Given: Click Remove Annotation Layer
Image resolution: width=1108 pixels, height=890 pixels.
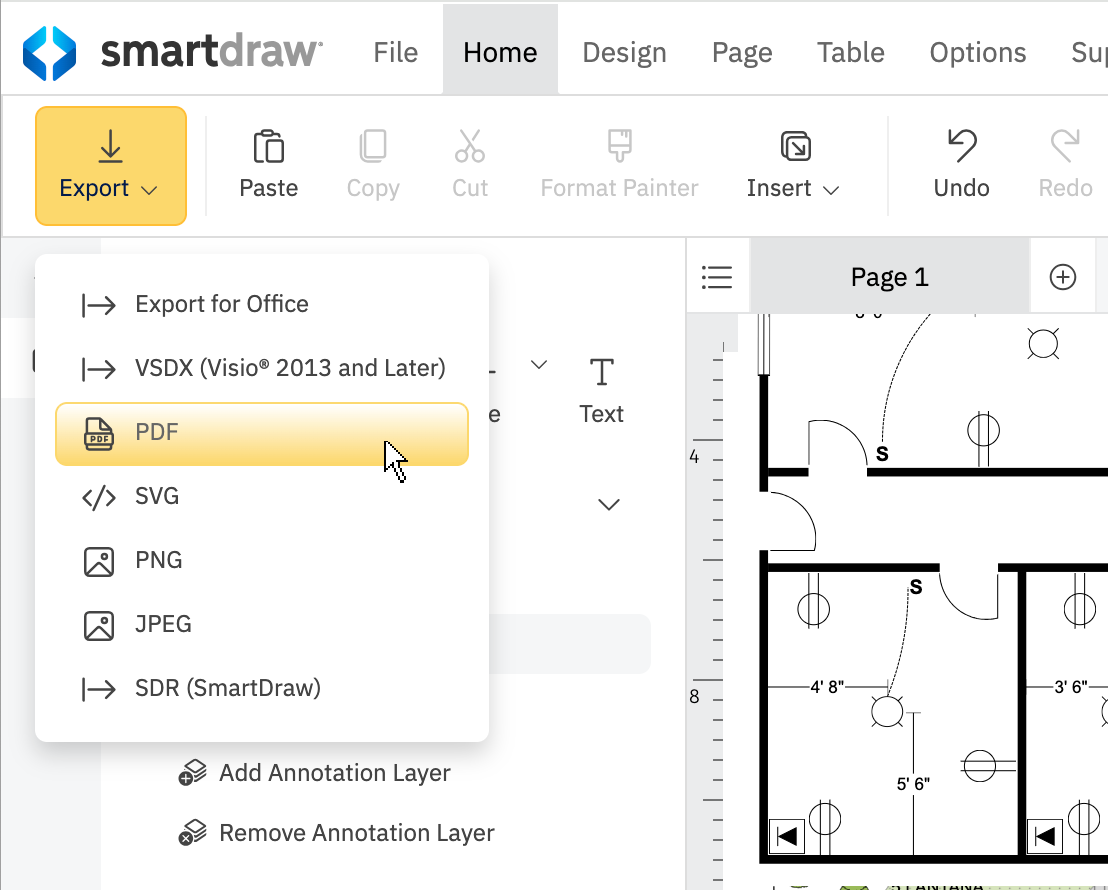Looking at the screenshot, I should click(356, 832).
